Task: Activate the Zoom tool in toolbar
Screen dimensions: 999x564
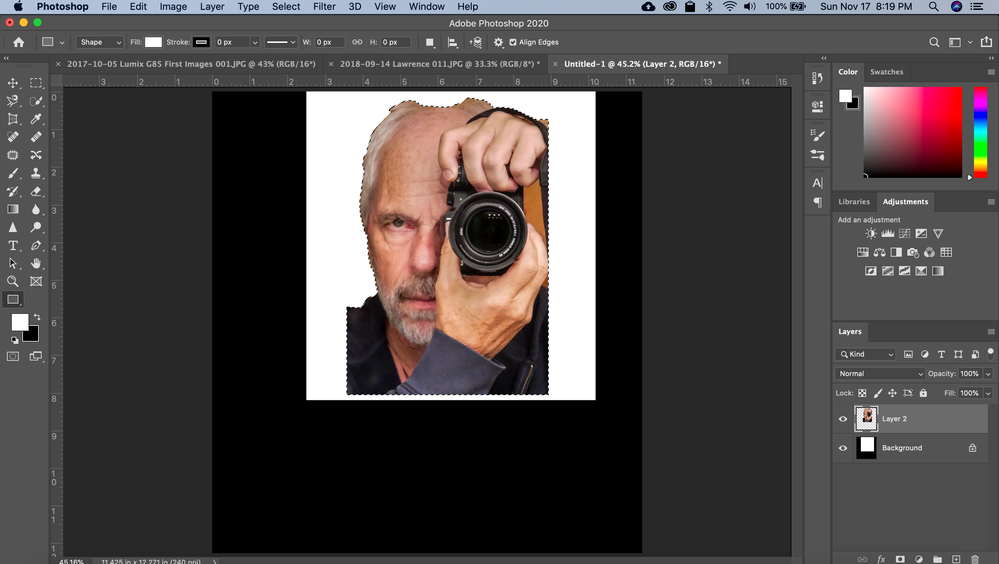Action: coord(13,281)
